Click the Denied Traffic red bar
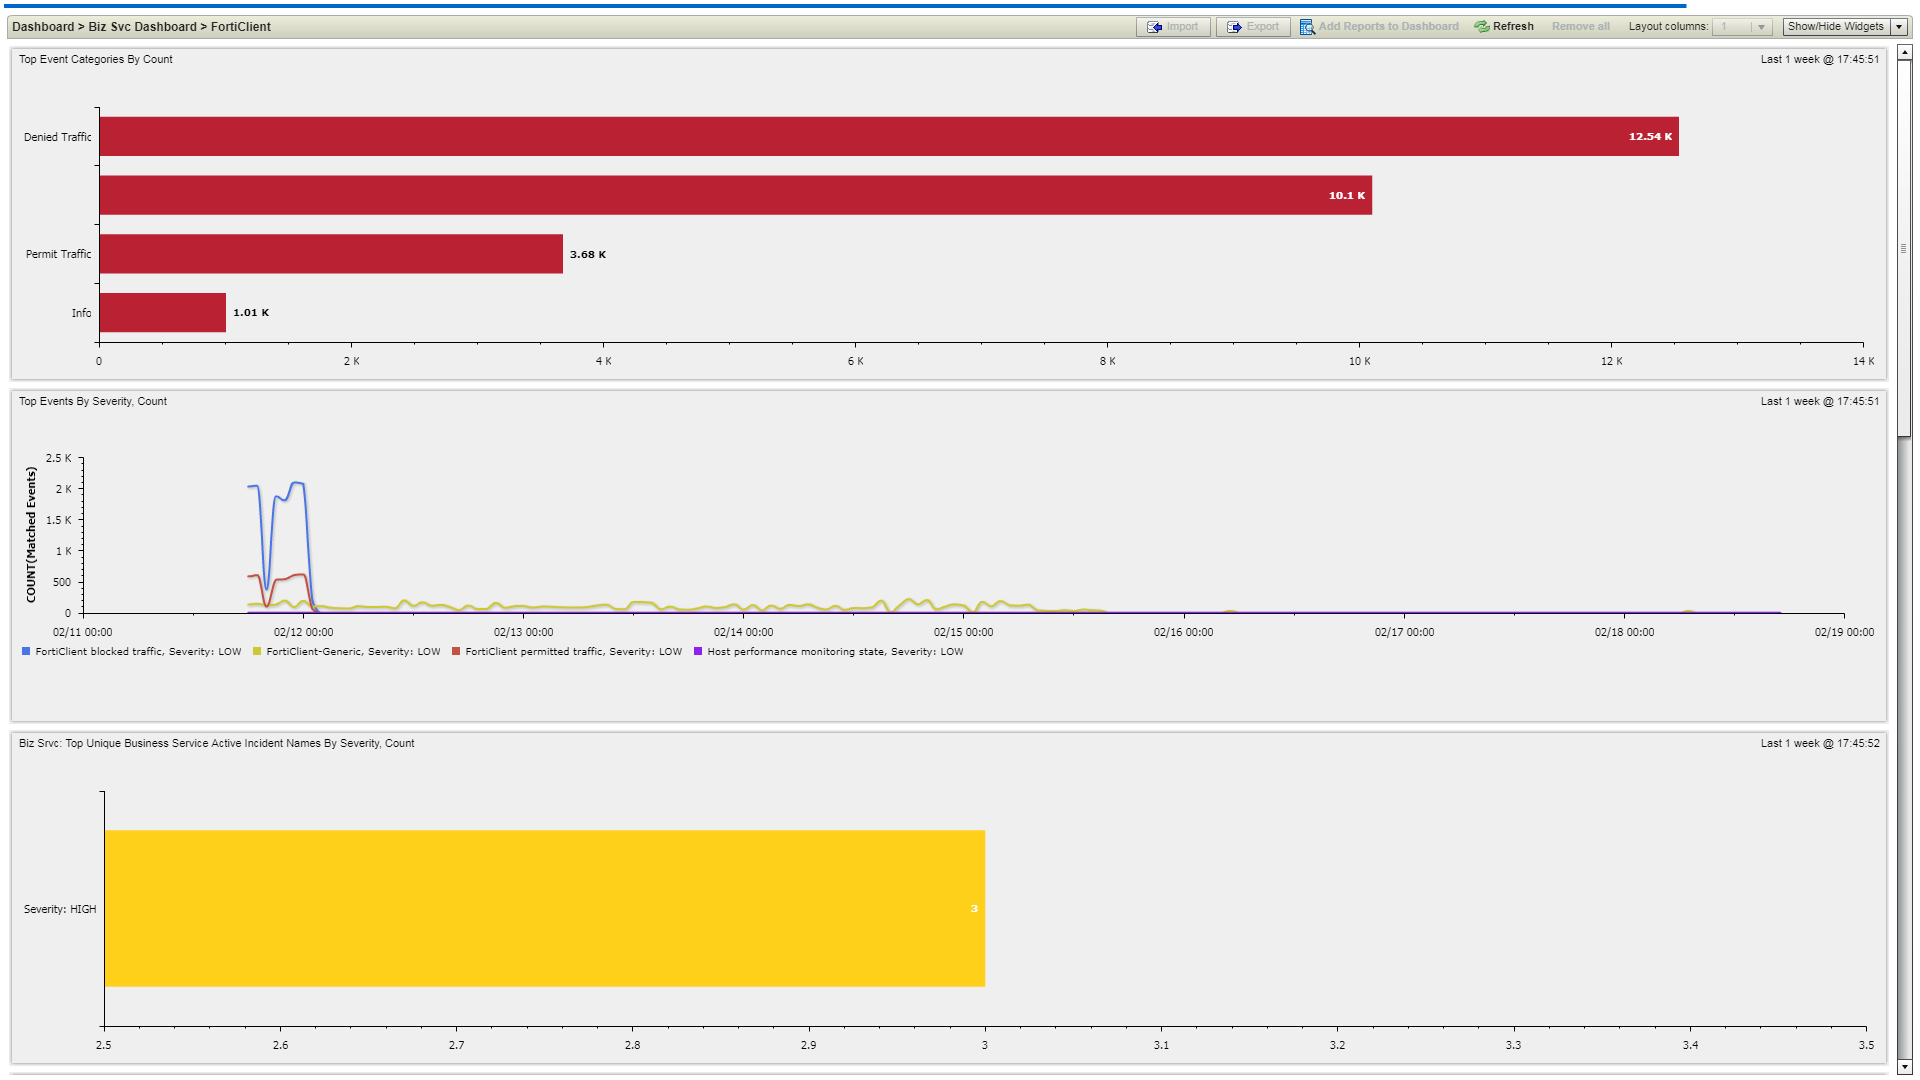1920x1080 pixels. pyautogui.click(x=888, y=136)
